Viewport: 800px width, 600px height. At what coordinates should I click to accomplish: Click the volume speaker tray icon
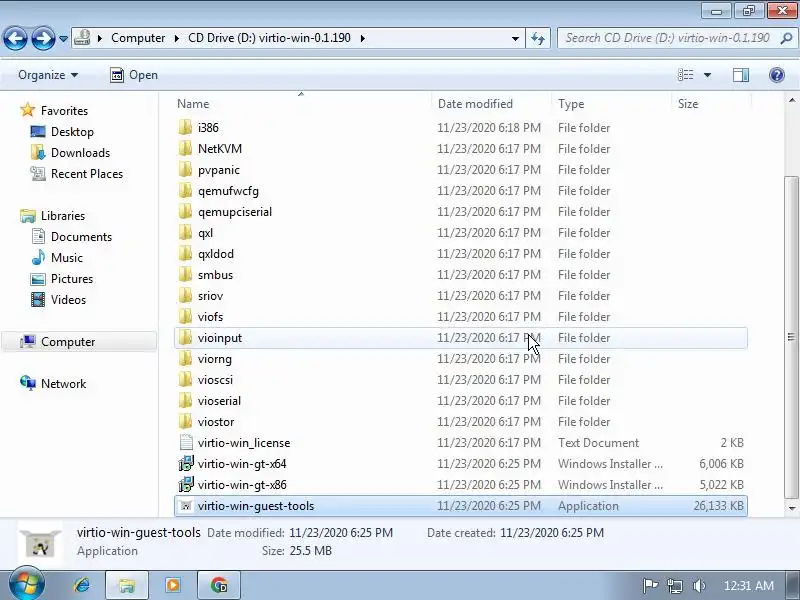tap(699, 586)
